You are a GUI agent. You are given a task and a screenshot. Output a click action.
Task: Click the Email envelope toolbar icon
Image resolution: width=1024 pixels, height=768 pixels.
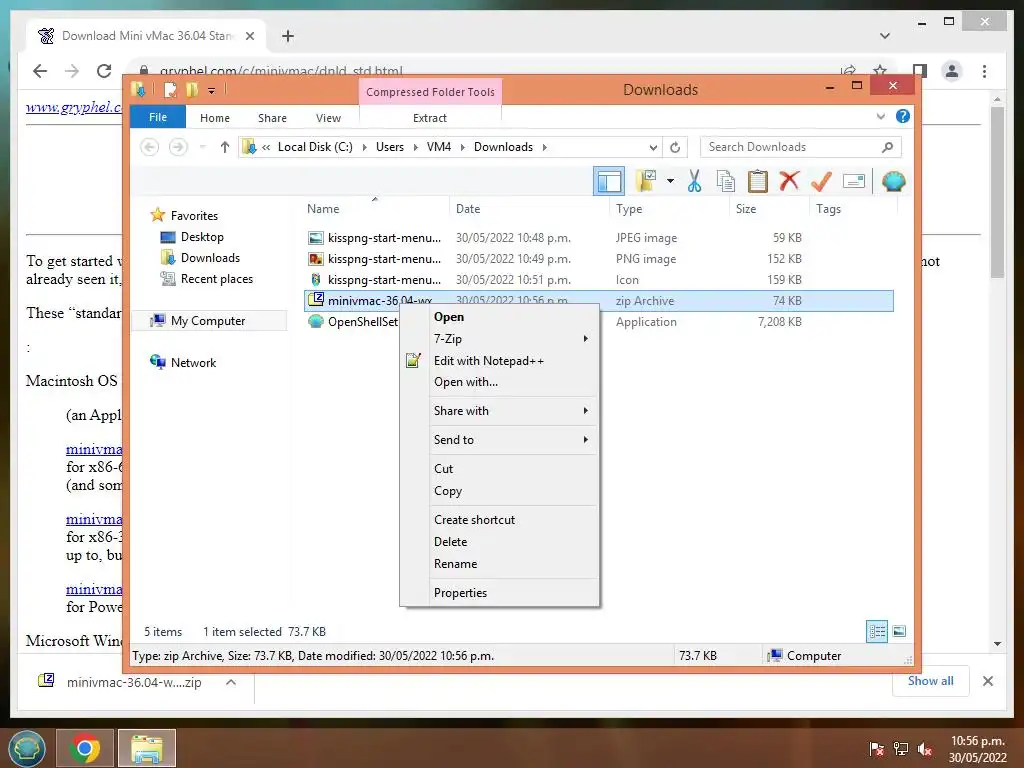[854, 181]
